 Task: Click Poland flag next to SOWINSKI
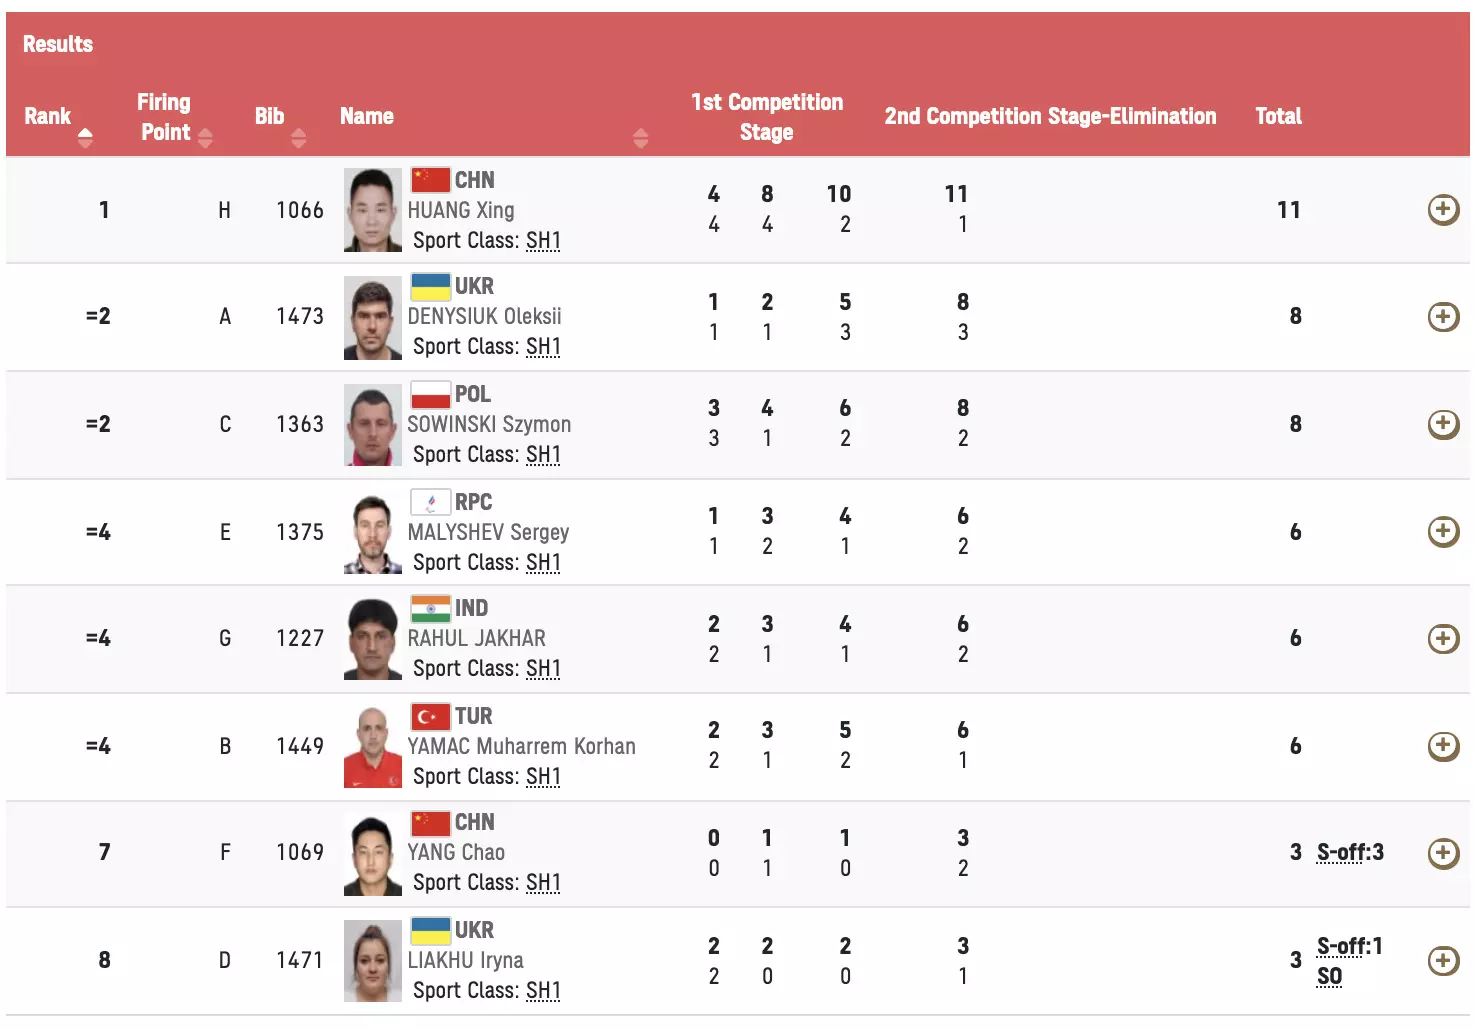tap(430, 394)
